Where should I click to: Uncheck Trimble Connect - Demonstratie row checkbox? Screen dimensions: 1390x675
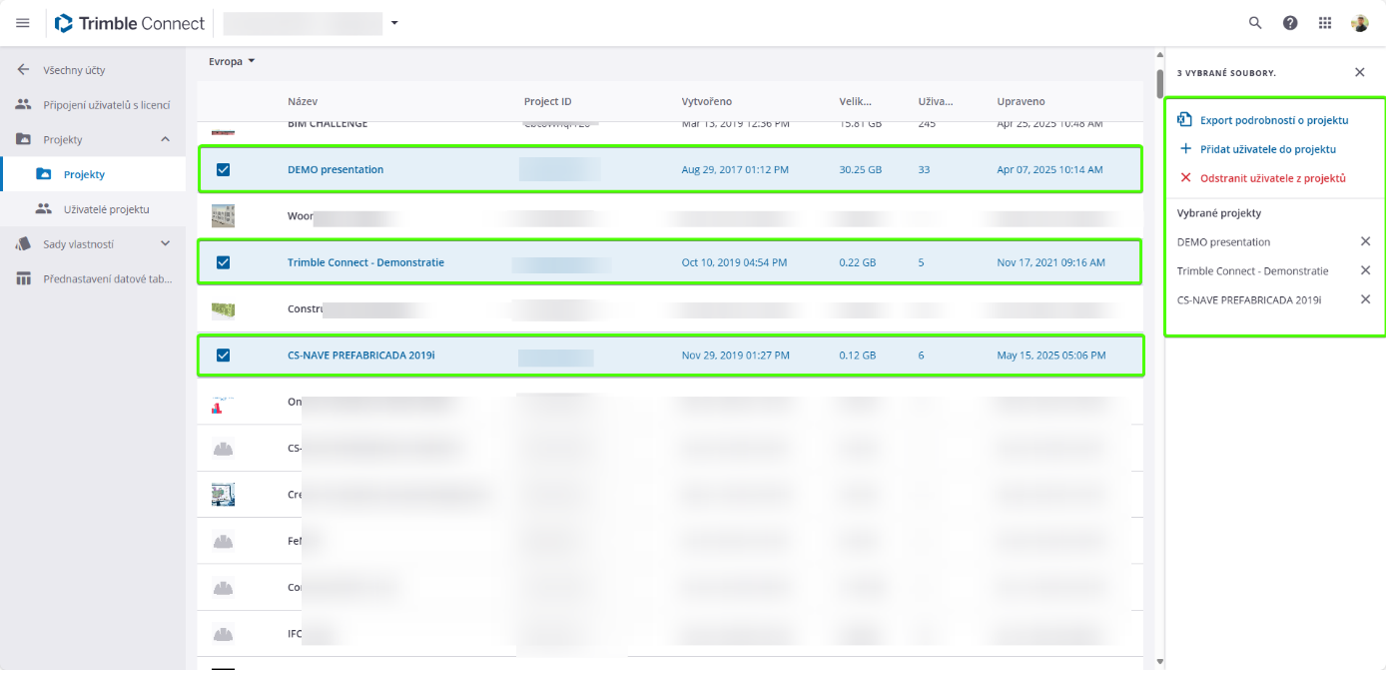tap(223, 262)
